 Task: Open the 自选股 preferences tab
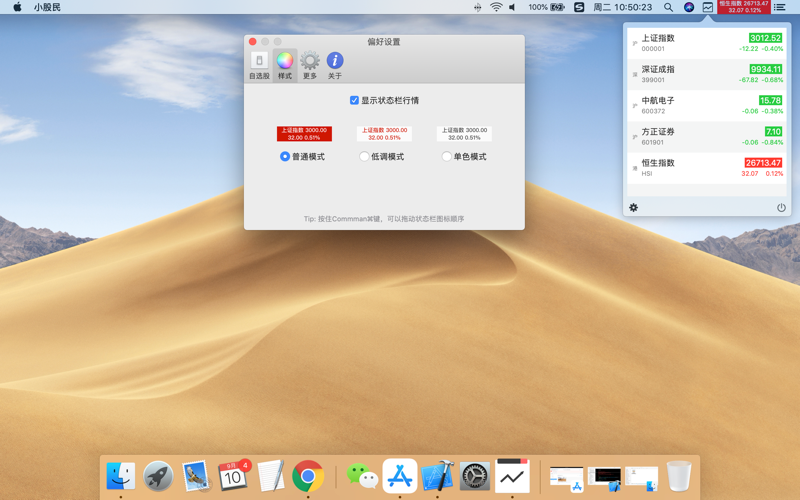(259, 65)
